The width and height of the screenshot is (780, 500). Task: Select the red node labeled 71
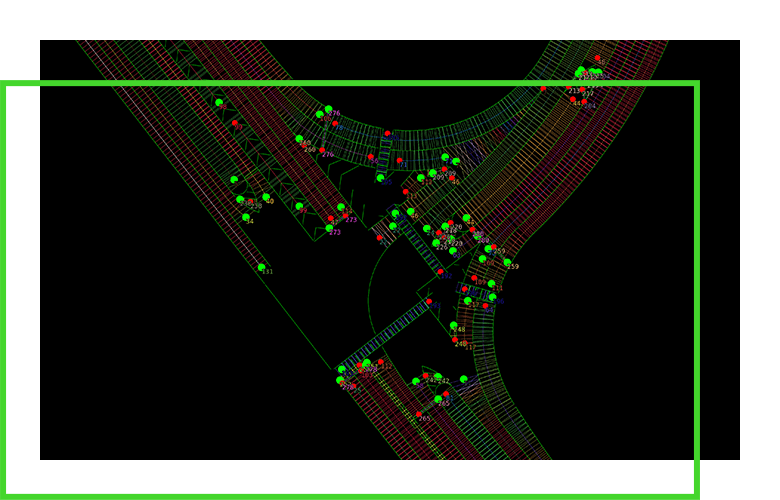(399, 160)
